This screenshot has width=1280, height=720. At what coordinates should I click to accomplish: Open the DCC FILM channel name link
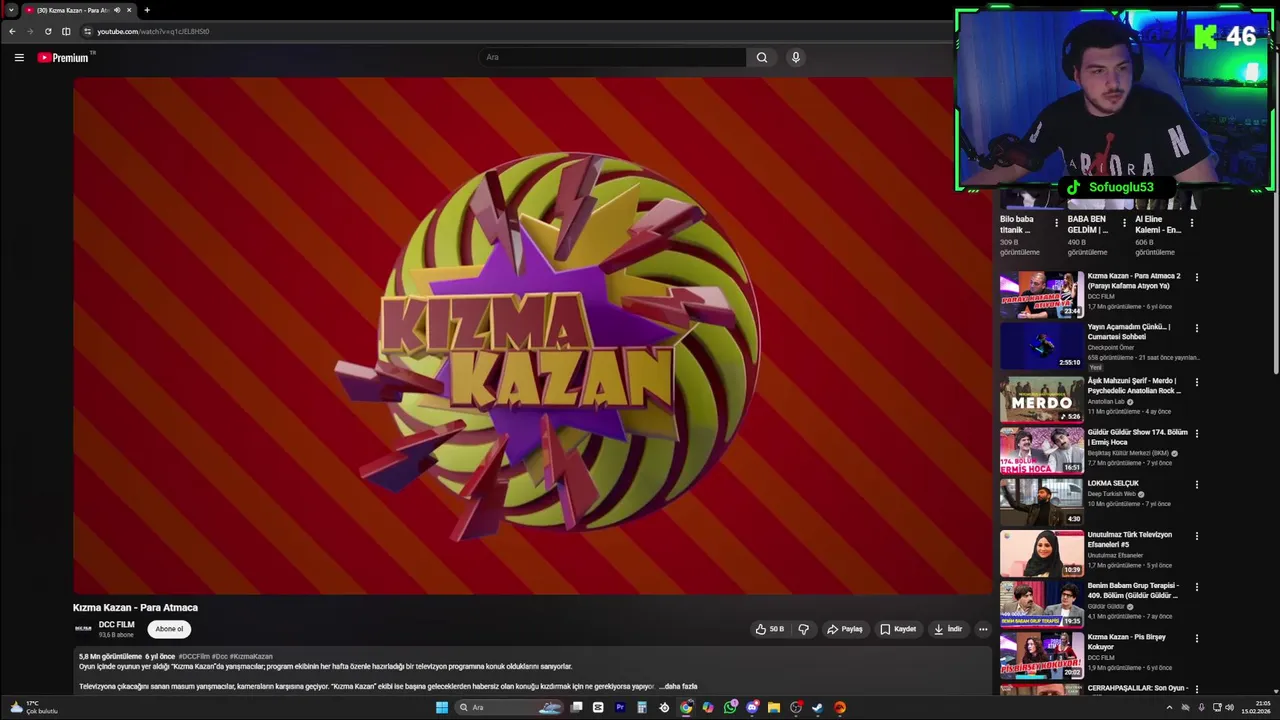click(116, 624)
